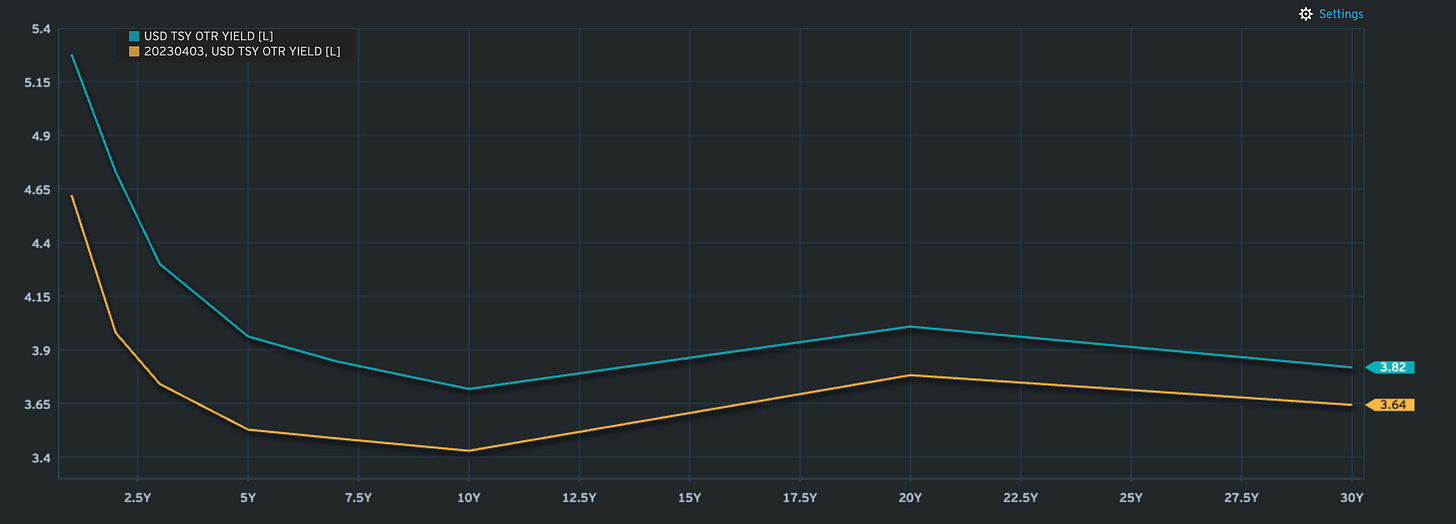Image resolution: width=1456 pixels, height=524 pixels.
Task: Click the 3.4 y-axis label
Action: [41, 458]
